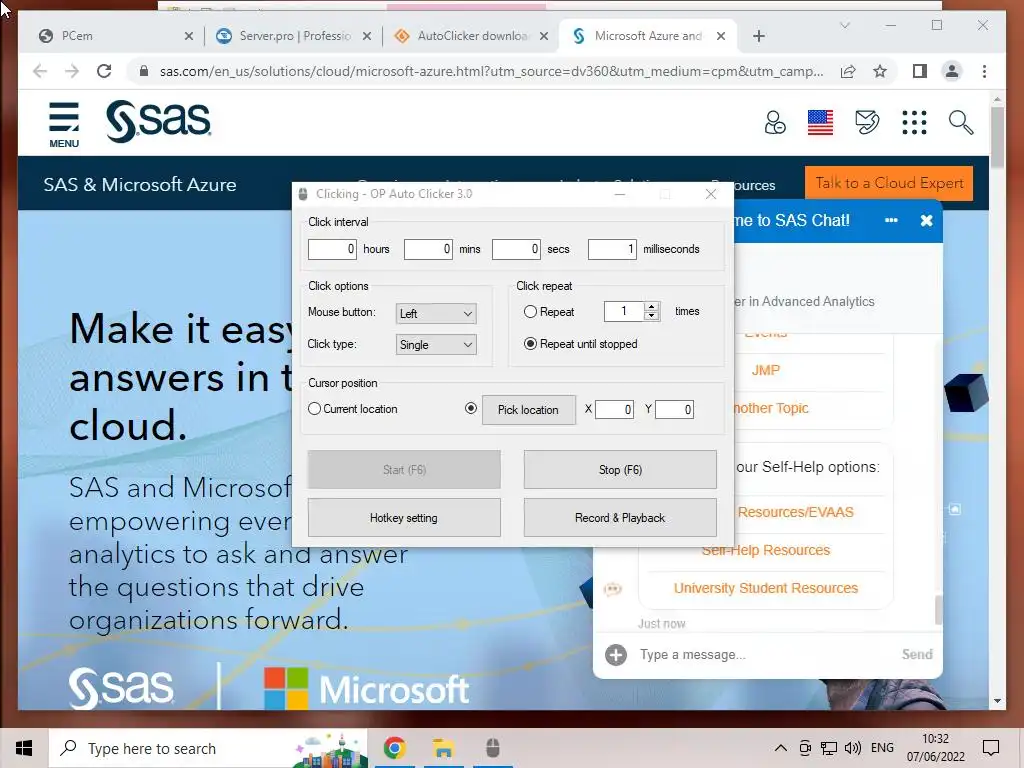
Task: Open Windows Start menu
Action: point(24,748)
